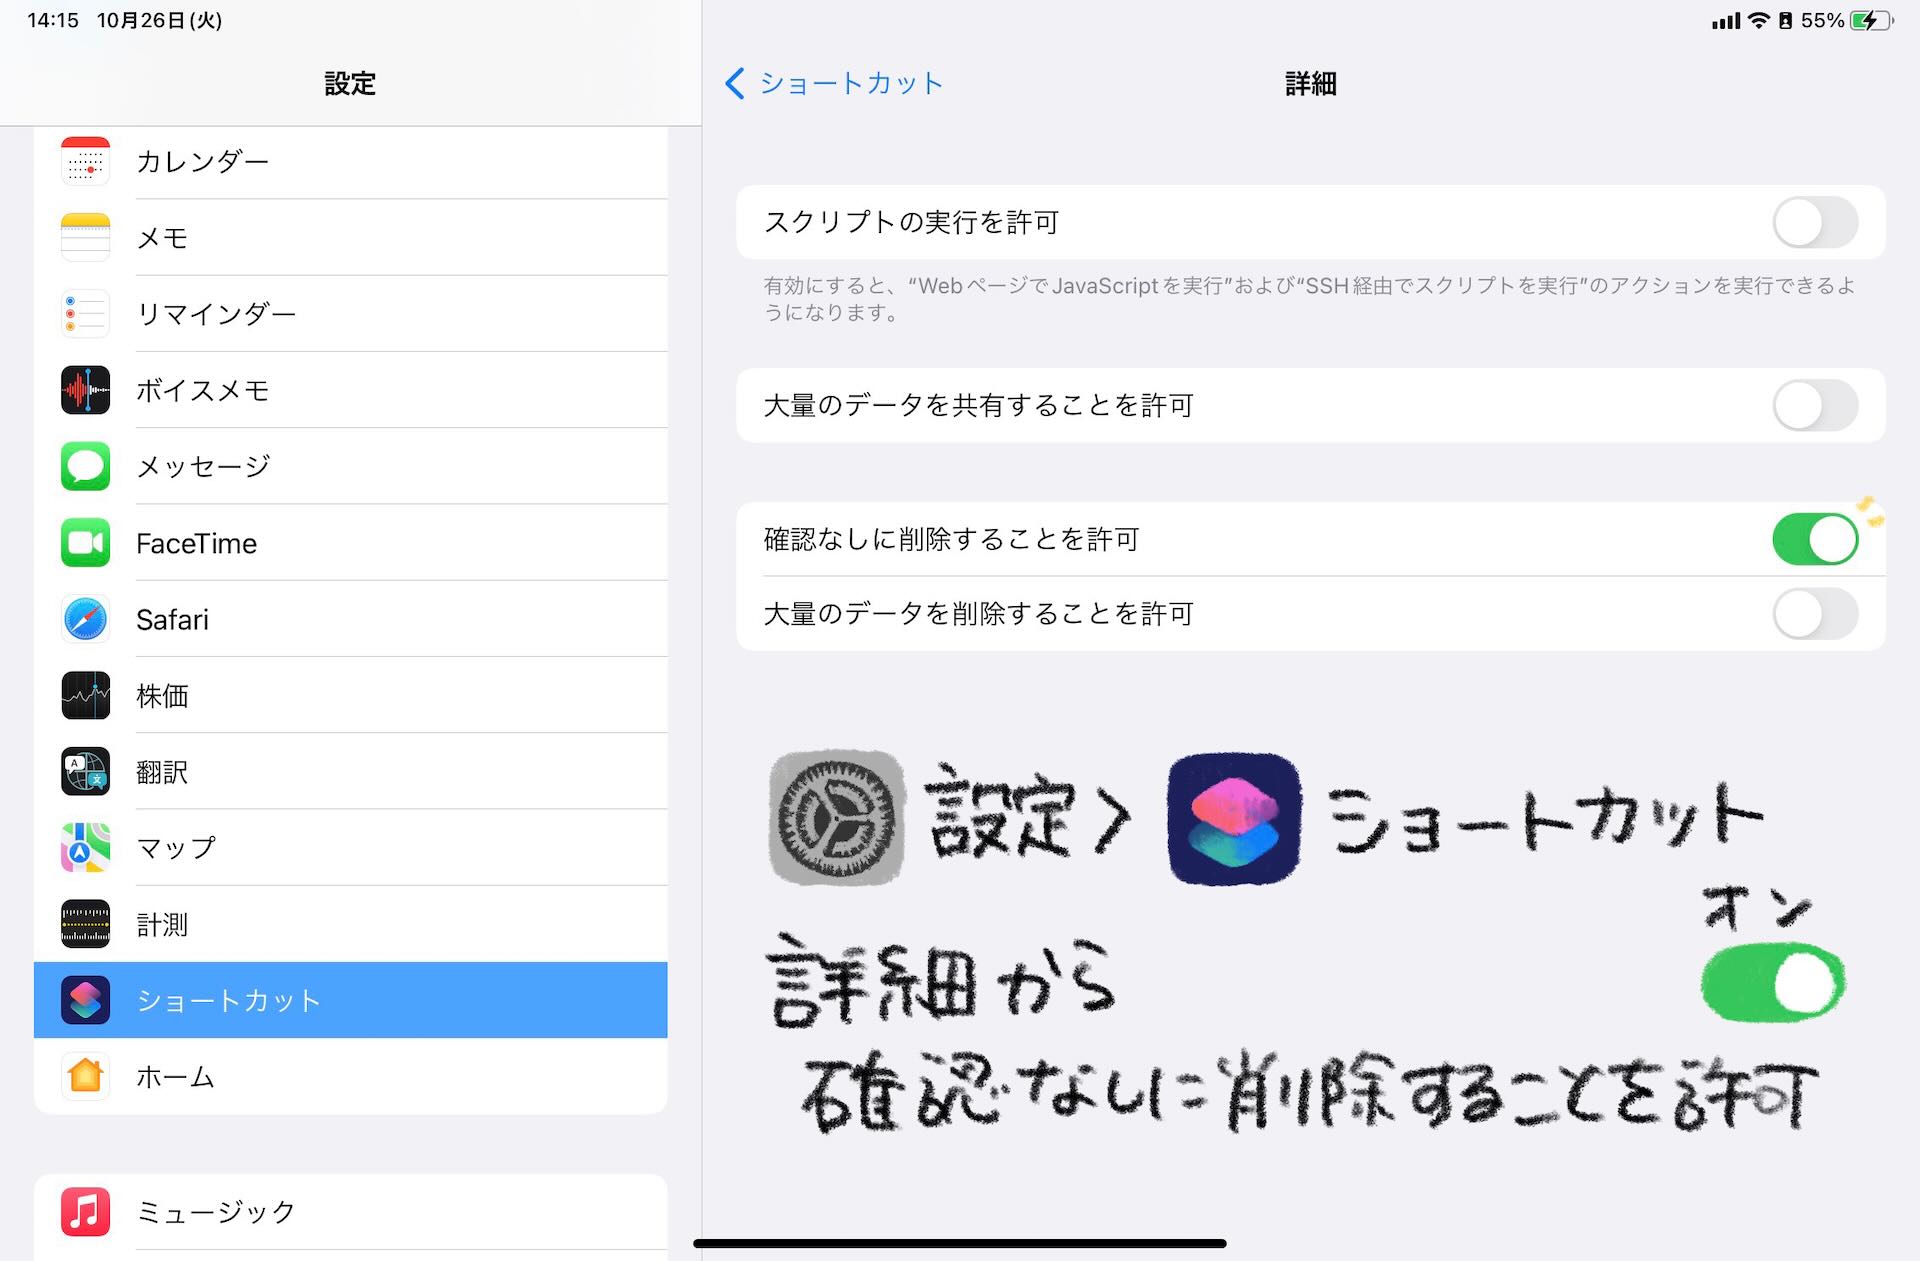The width and height of the screenshot is (1920, 1261).
Task: Select メモ in settings sidebar
Action: click(350, 238)
